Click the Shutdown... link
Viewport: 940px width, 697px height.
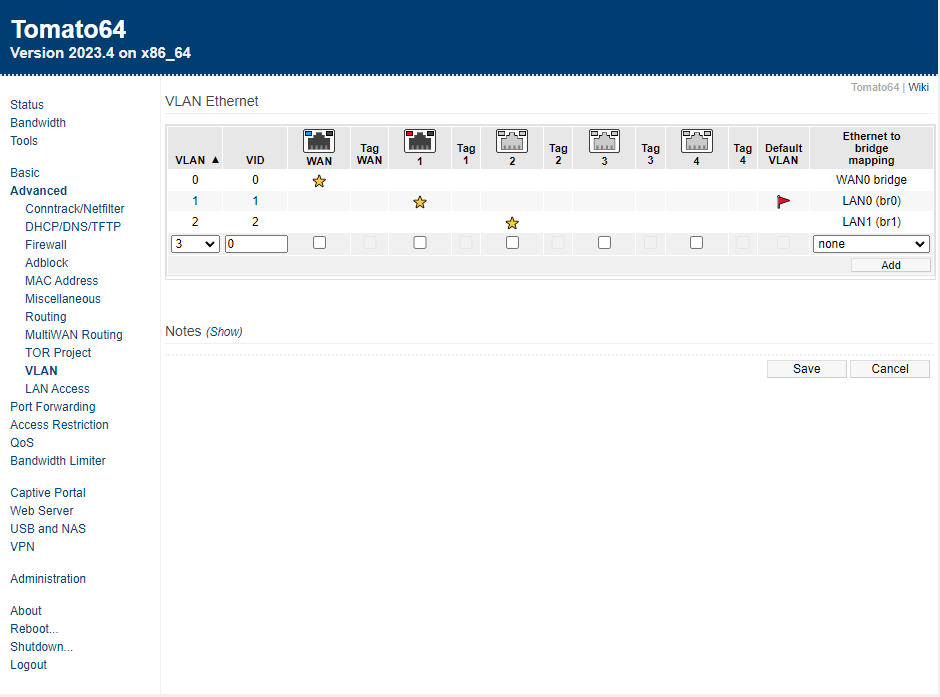pos(41,647)
